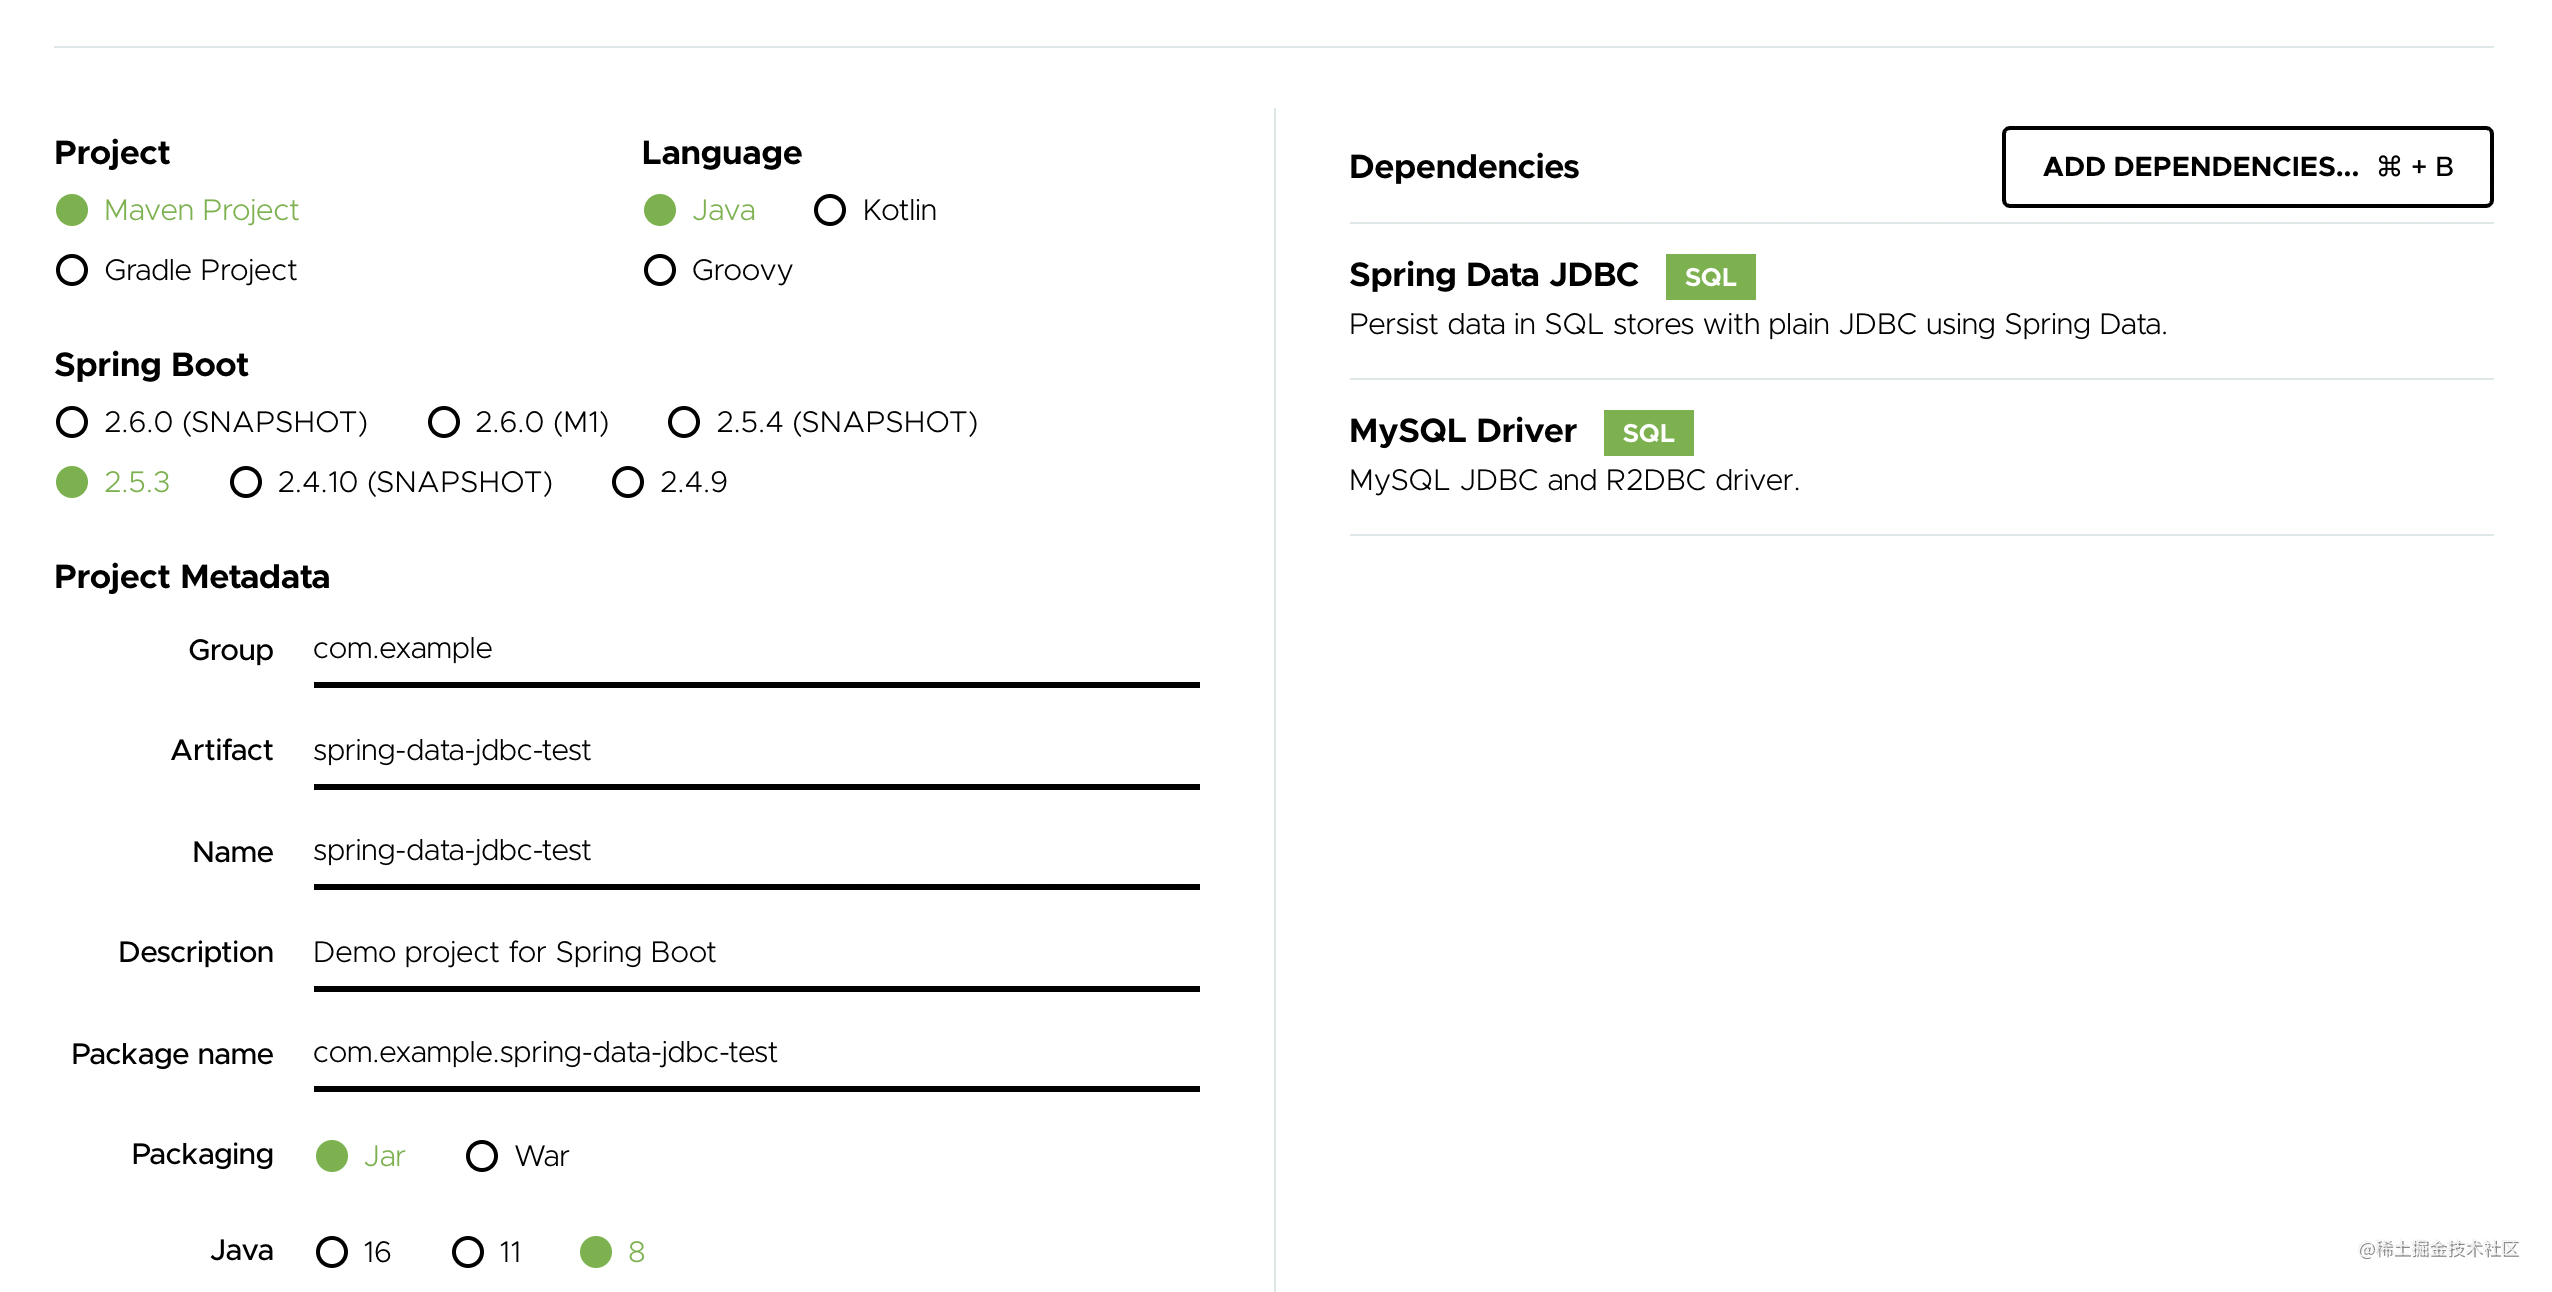Select Spring Boot 2.5.4 (SNAPSHOT)
This screenshot has width=2552, height=1292.
(684, 422)
